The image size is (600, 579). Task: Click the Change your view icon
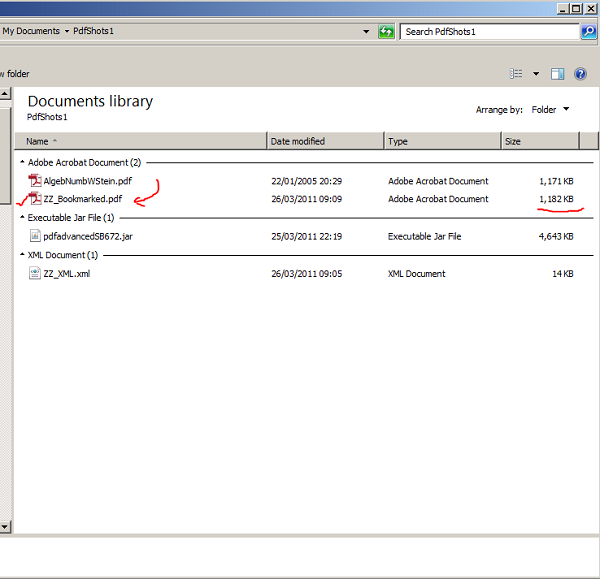(x=516, y=74)
